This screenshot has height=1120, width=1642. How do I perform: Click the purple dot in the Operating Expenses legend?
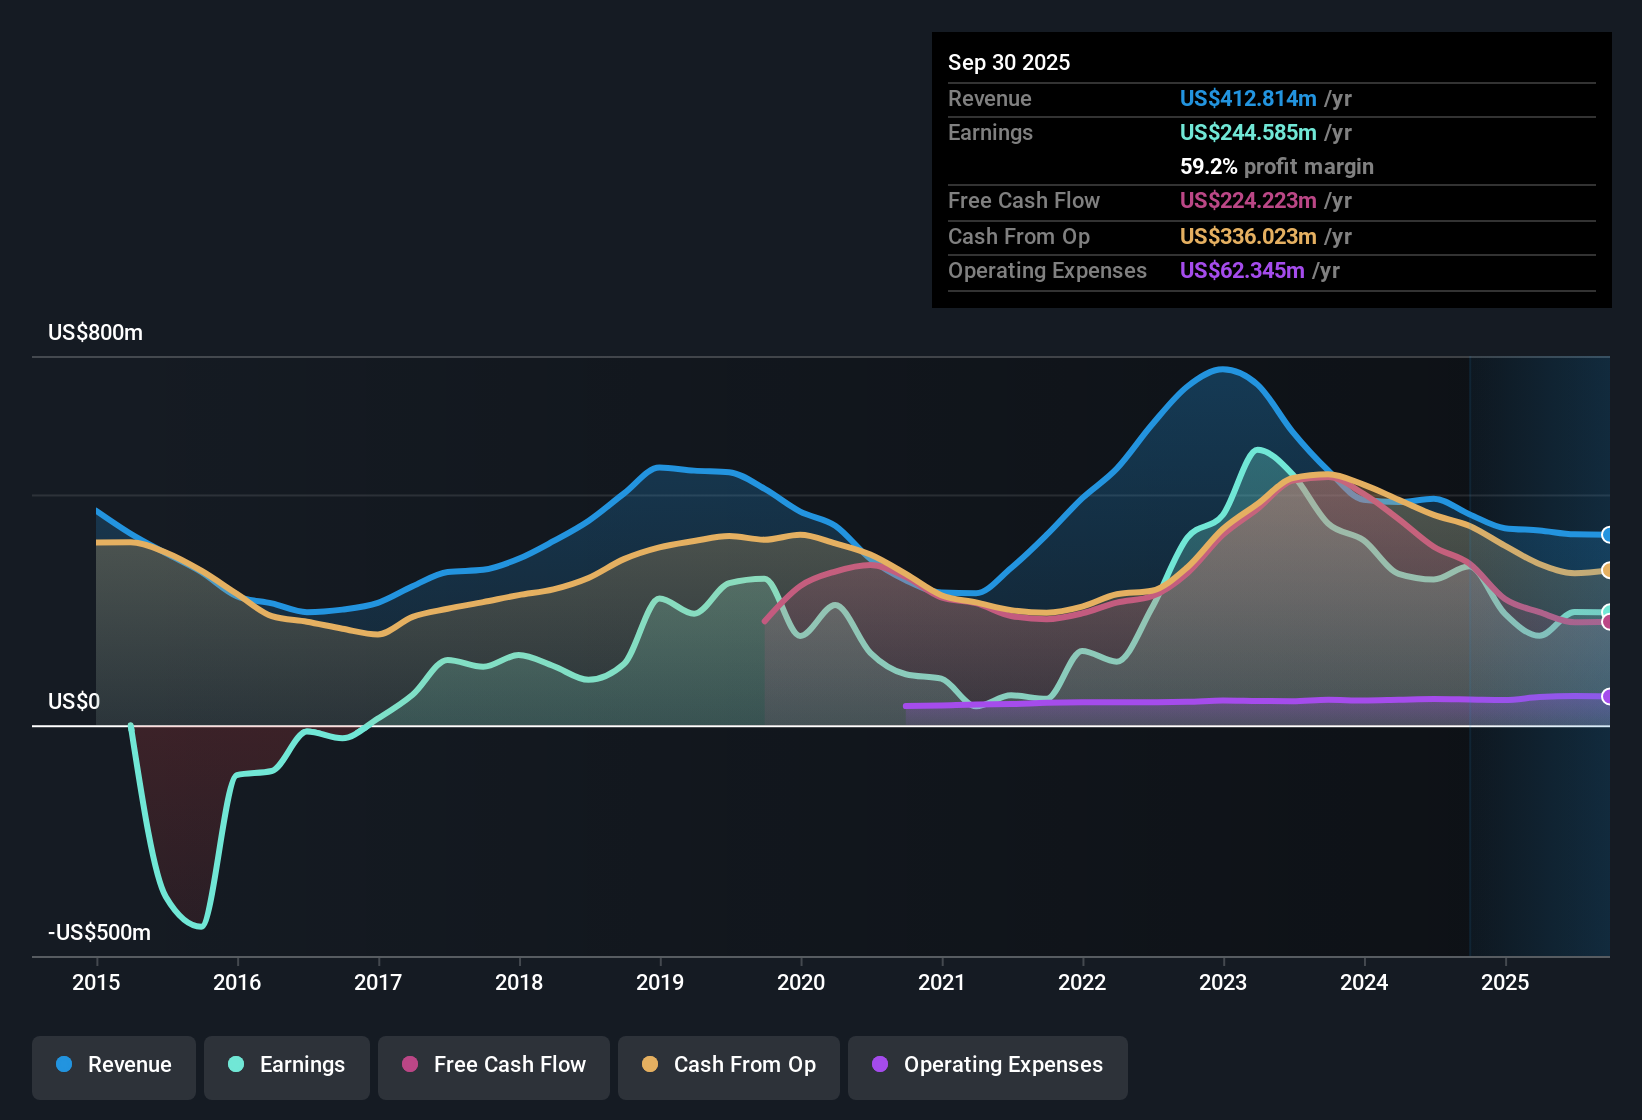tap(880, 1065)
